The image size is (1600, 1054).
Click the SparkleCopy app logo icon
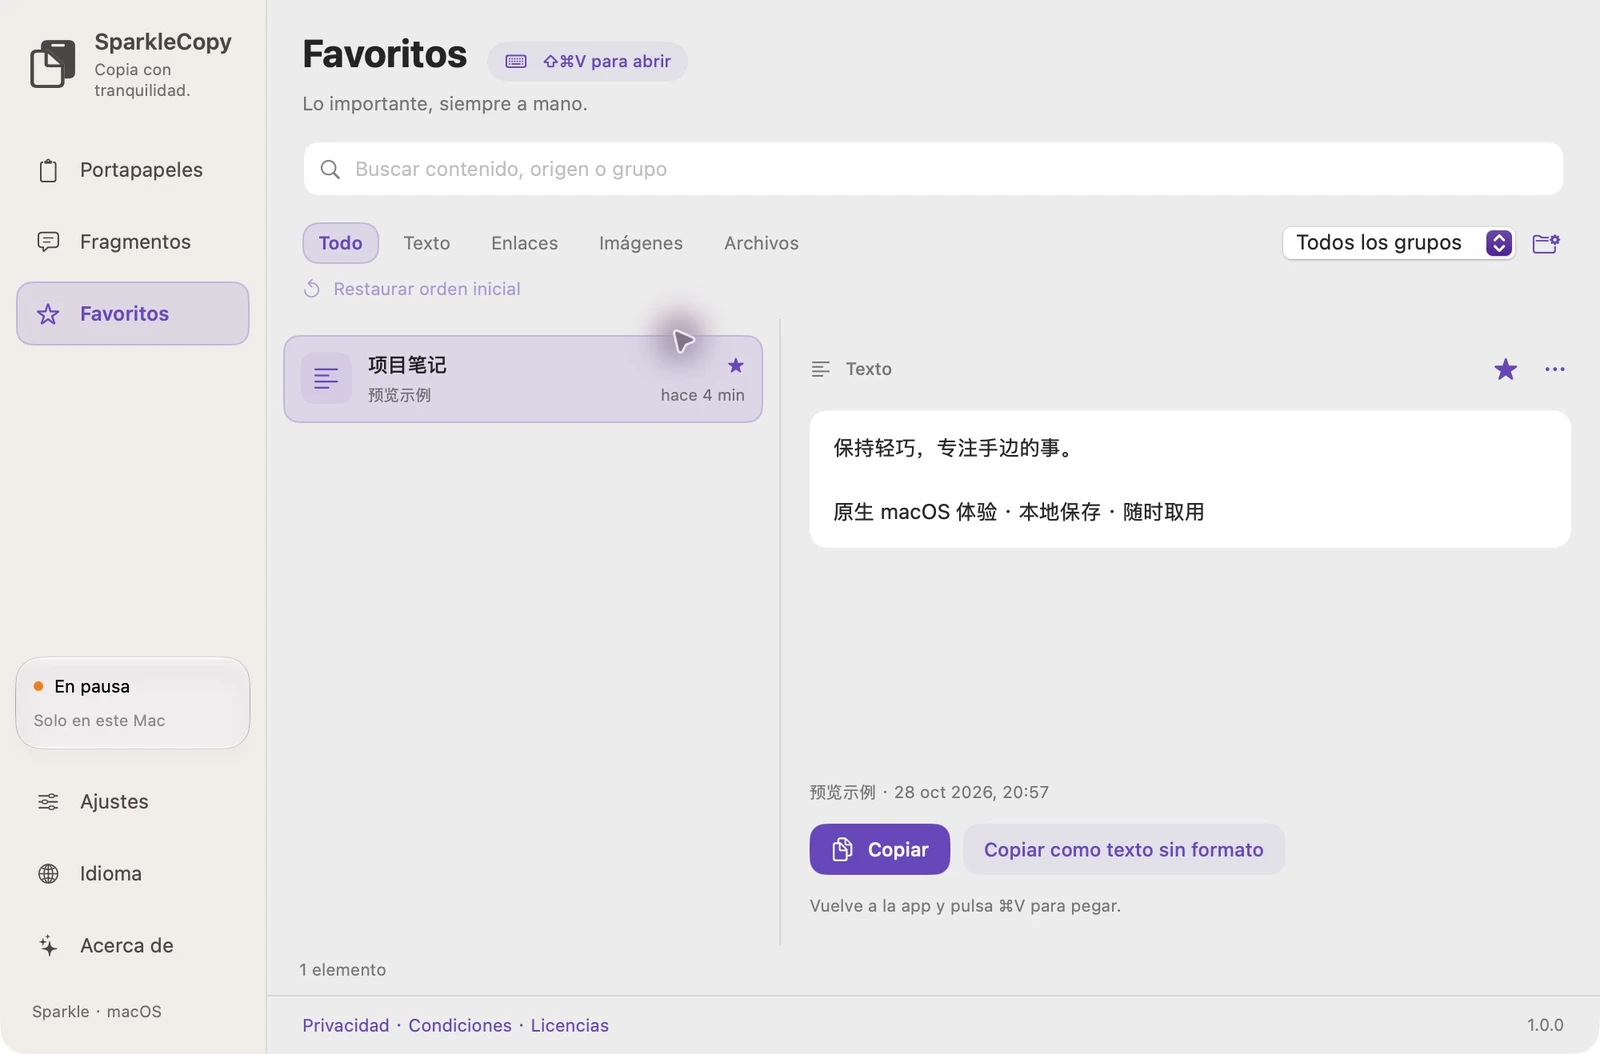[53, 64]
